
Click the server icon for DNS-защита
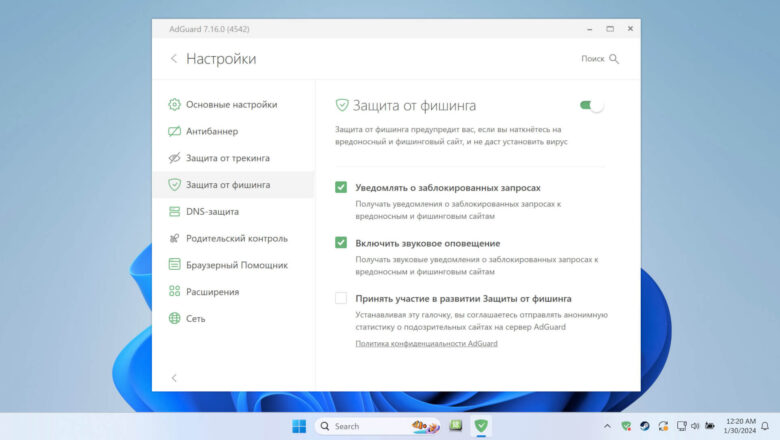pos(174,211)
